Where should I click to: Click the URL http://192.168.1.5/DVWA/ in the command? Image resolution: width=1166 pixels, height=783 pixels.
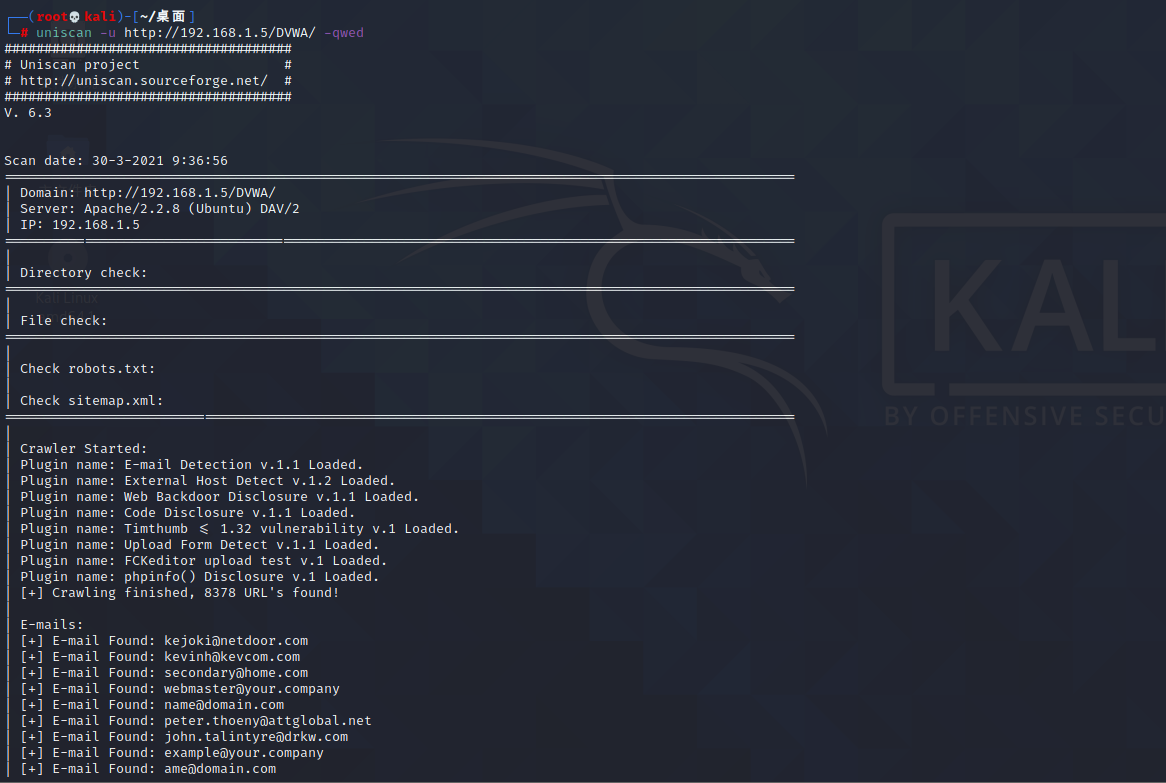[x=220, y=33]
